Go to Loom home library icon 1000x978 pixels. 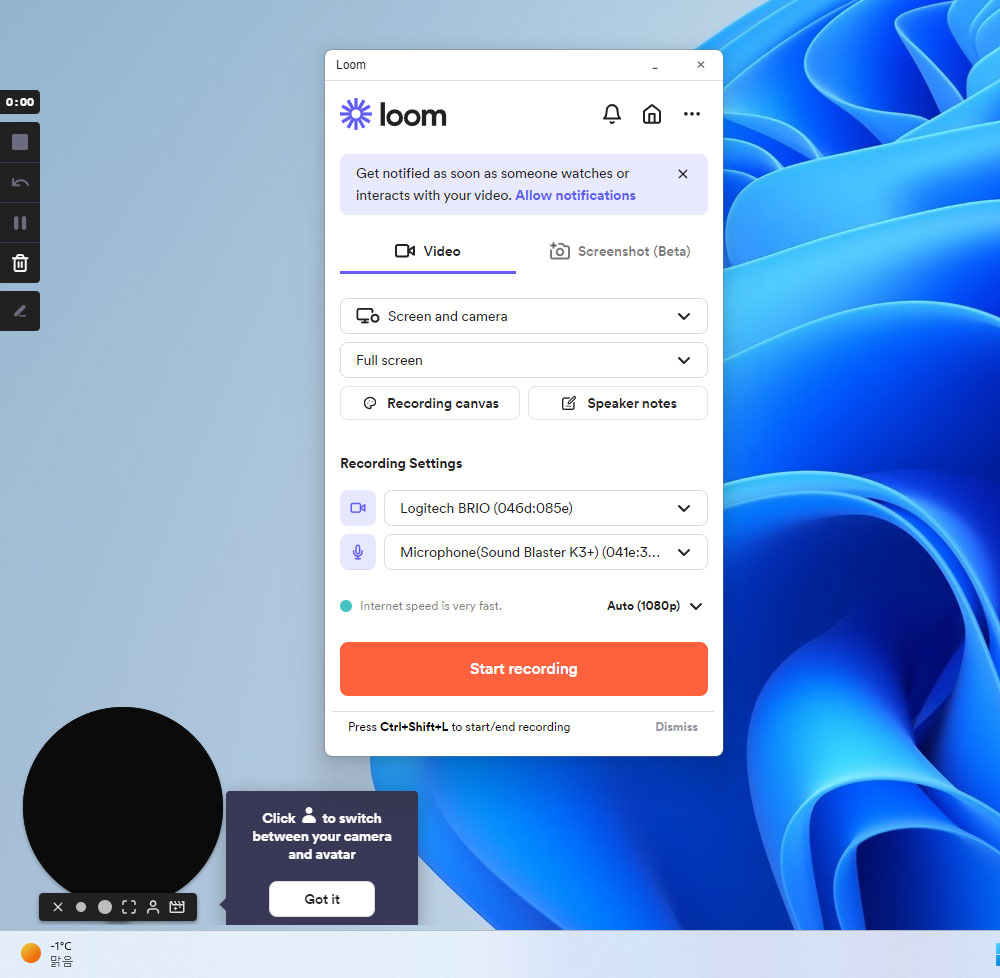651,114
